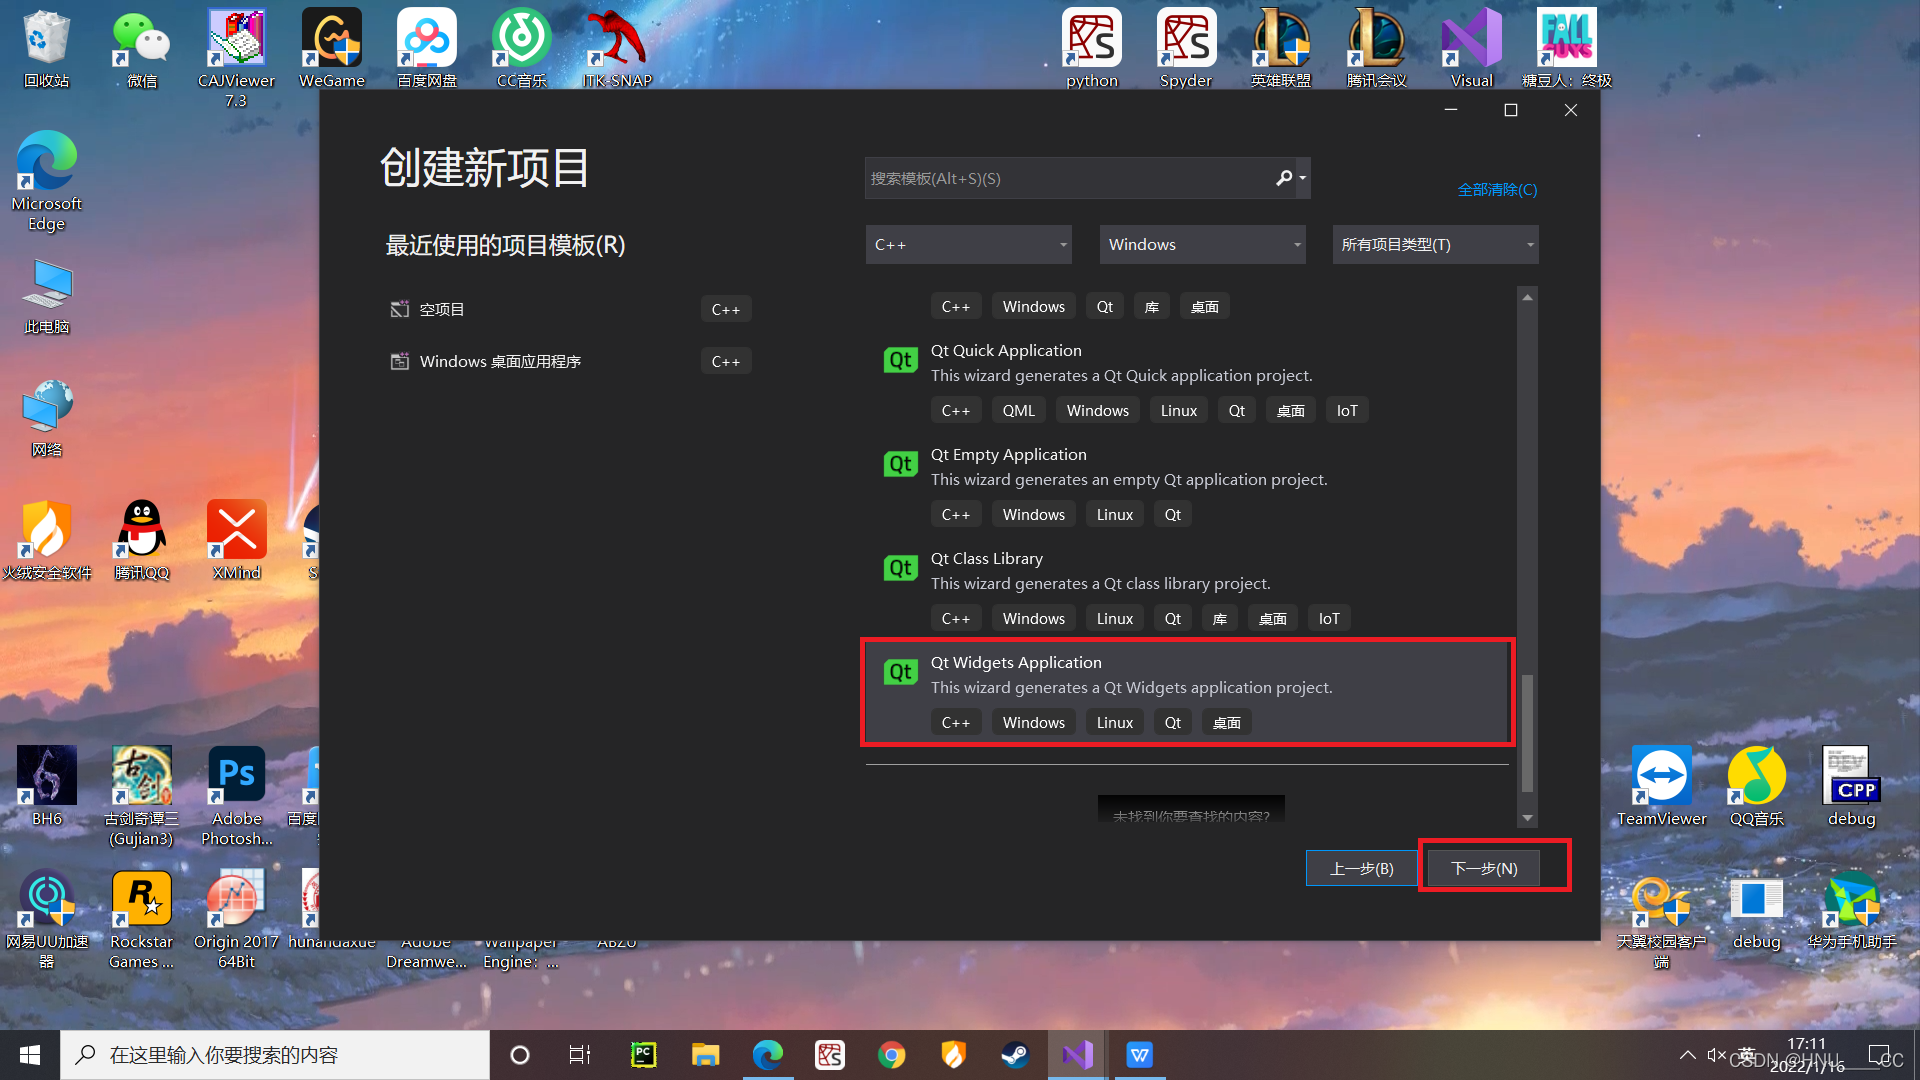The width and height of the screenshot is (1920, 1080).
Task: Click the 下一步(N) button
Action: point(1484,868)
